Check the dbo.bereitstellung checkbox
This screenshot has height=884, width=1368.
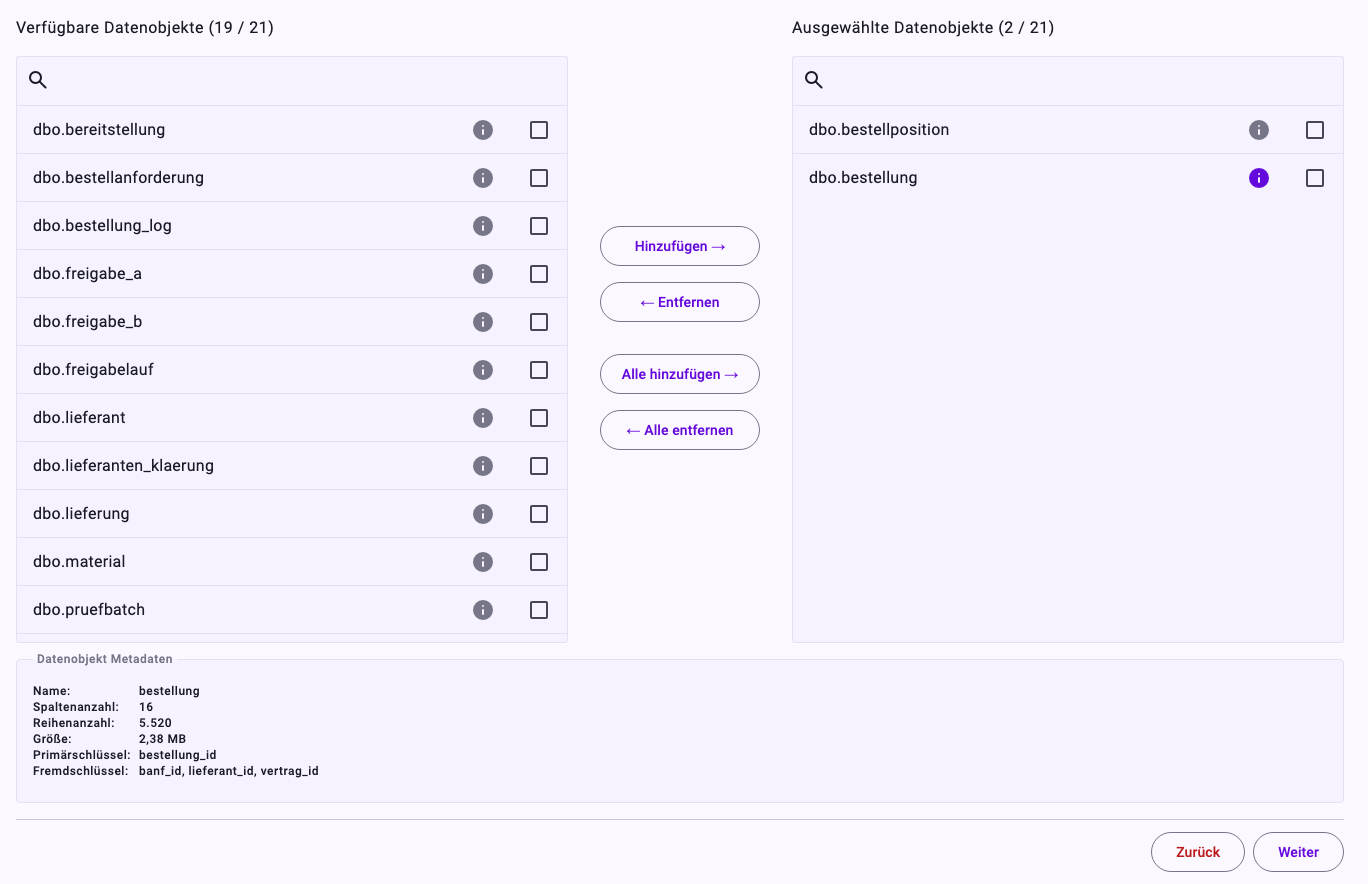click(x=539, y=130)
